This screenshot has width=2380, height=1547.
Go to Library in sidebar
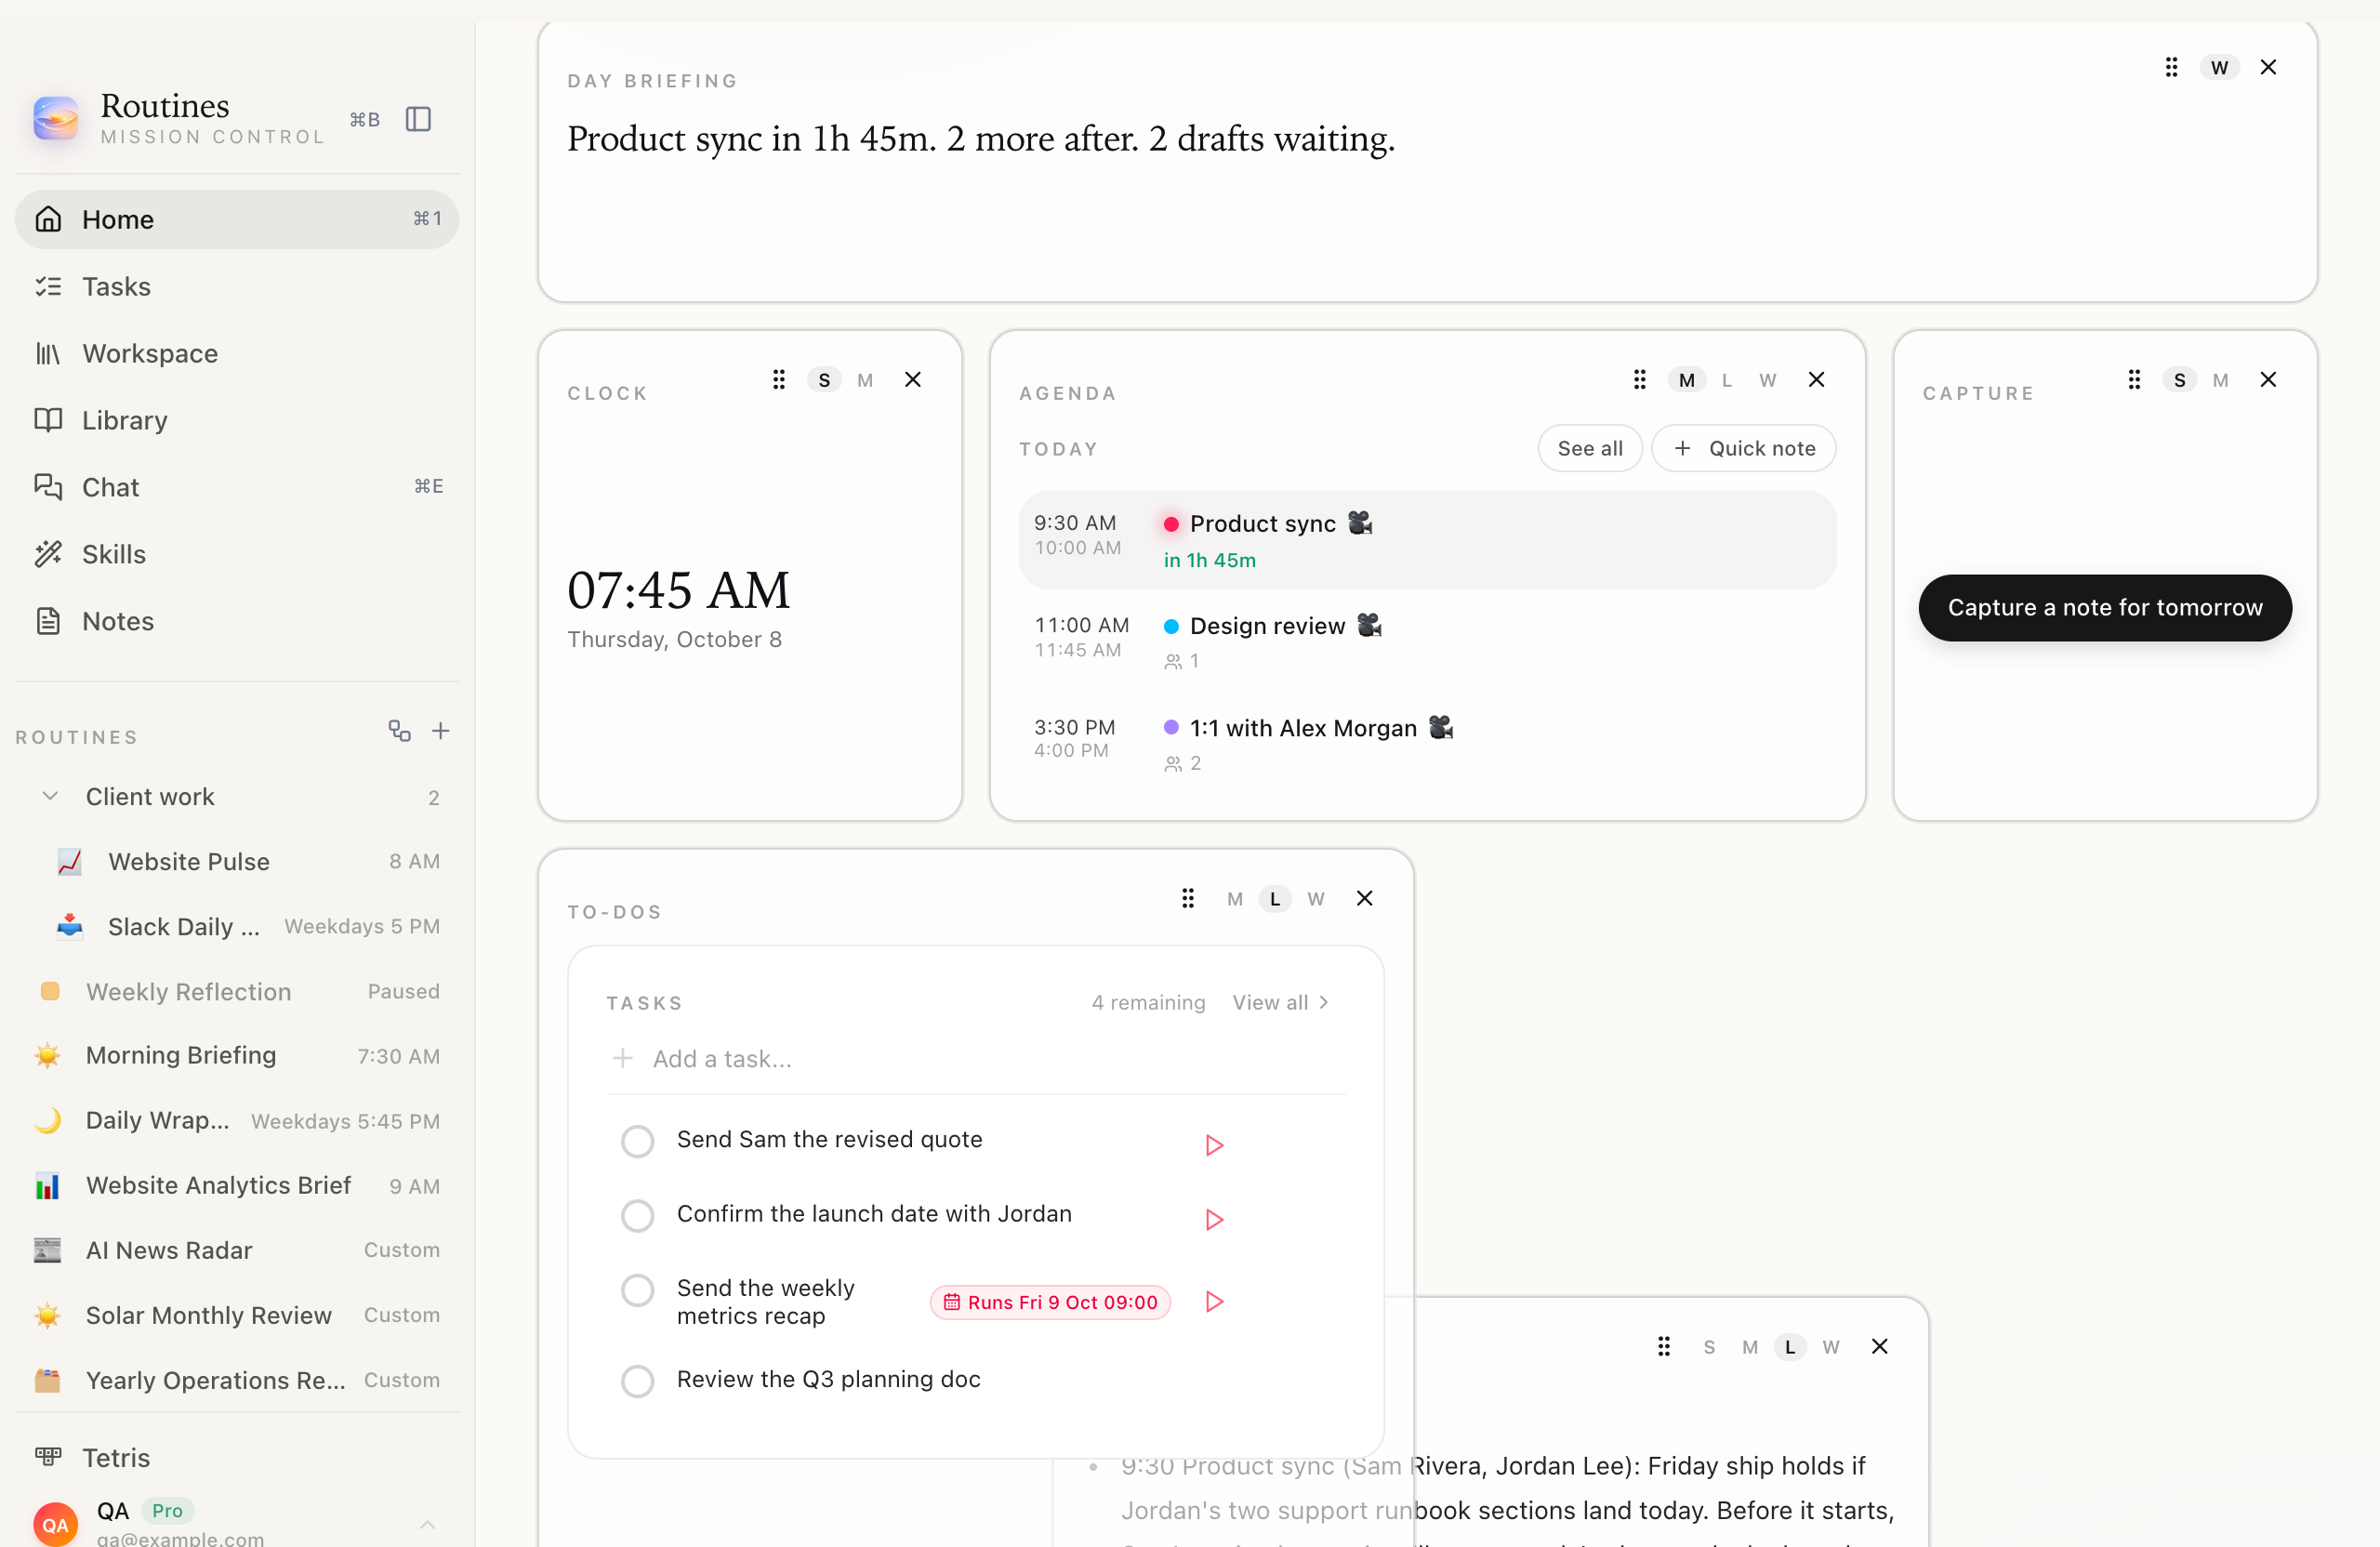click(x=237, y=420)
